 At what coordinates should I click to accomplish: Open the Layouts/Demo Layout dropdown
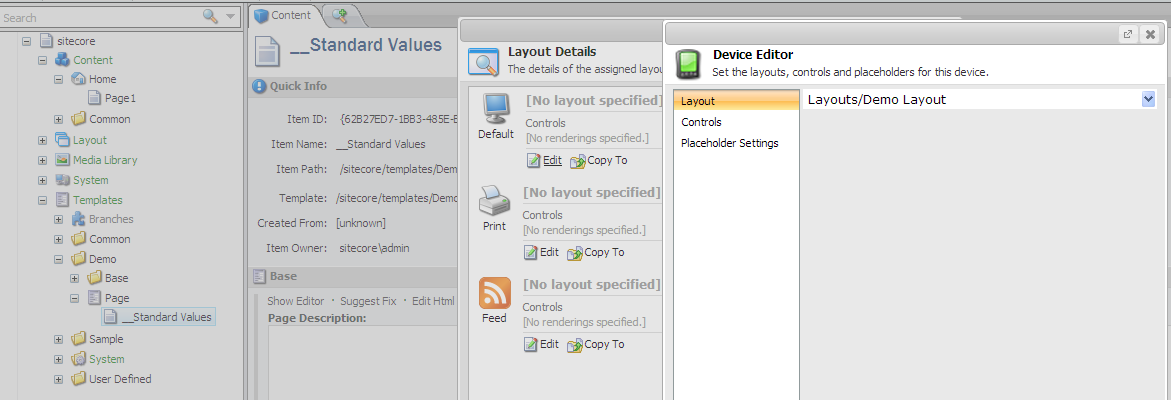click(1149, 99)
